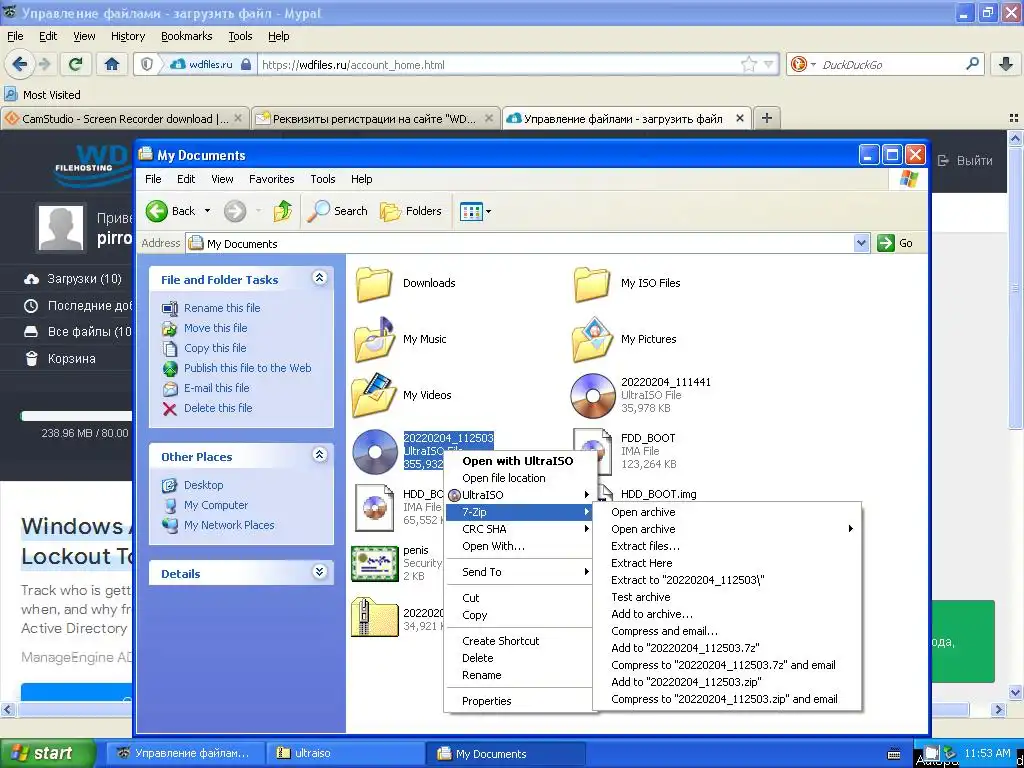The width and height of the screenshot is (1024, 768).
Task: Click the Delete this file task
Action: [x=217, y=408]
